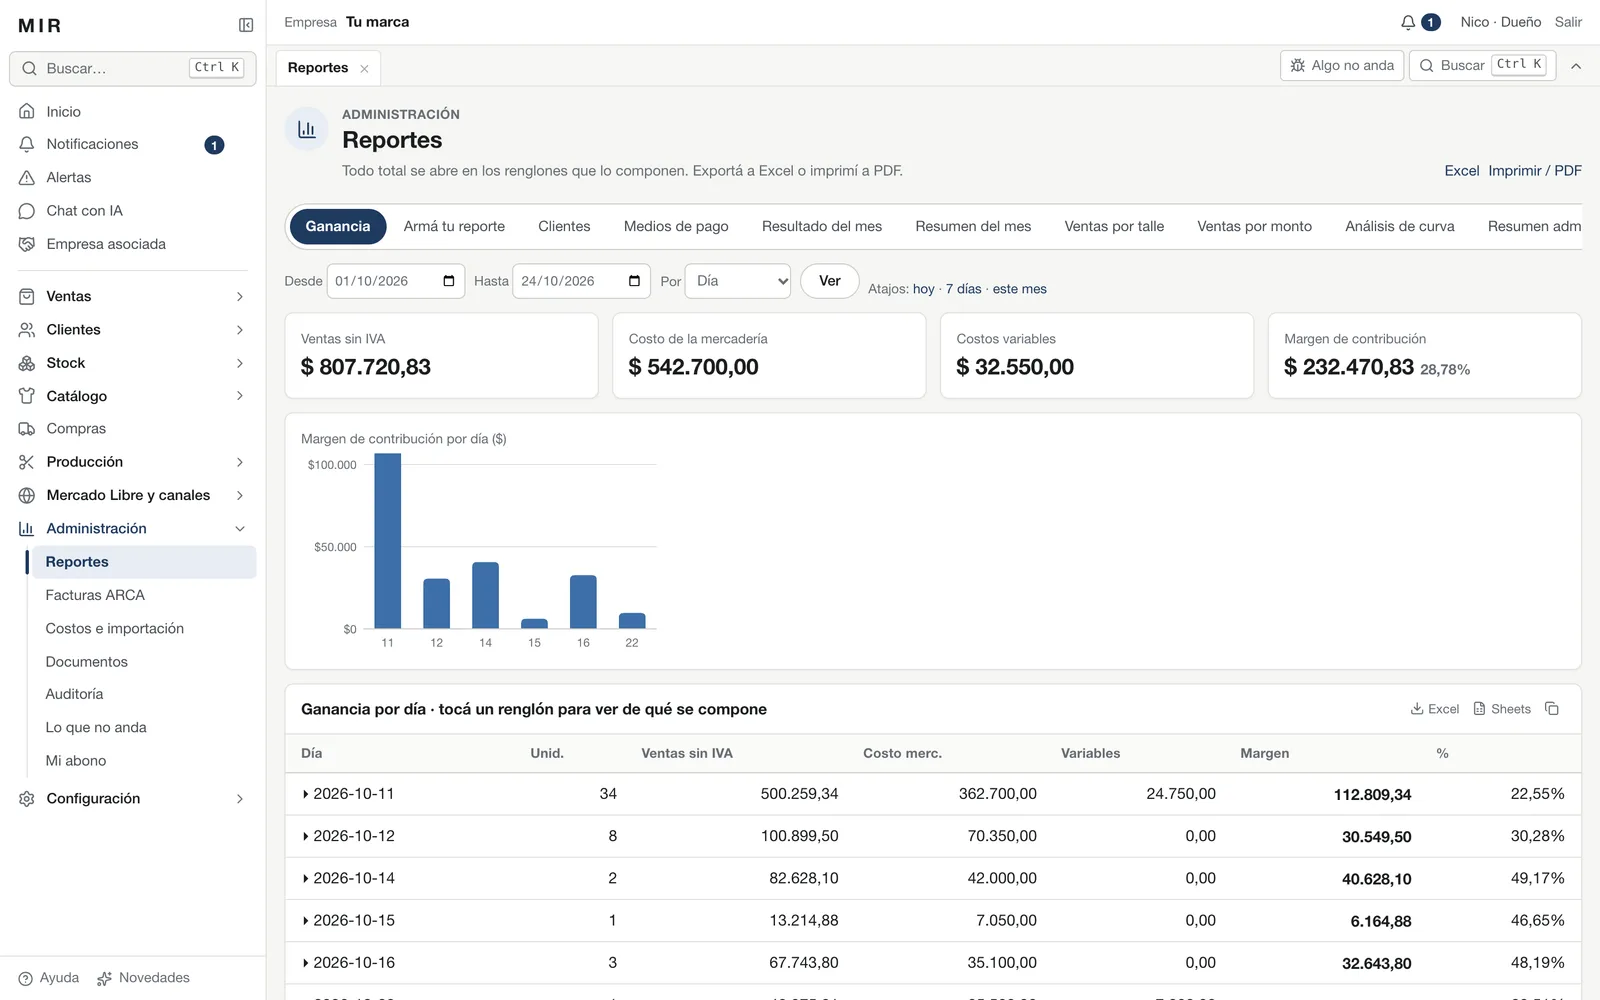Screen dimensions: 1600x1000
Task: Open Novedades at sidebar bottom
Action: click(x=143, y=978)
